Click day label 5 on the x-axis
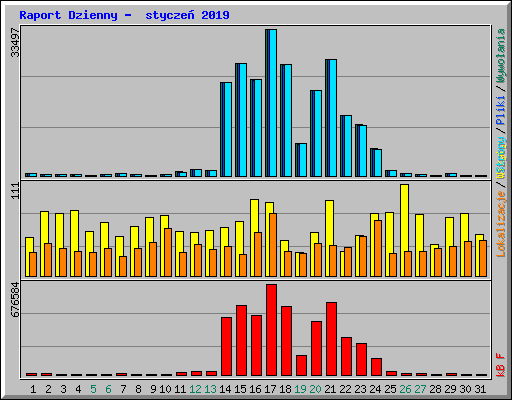This screenshot has height=400, width=512. pyautogui.click(x=93, y=389)
